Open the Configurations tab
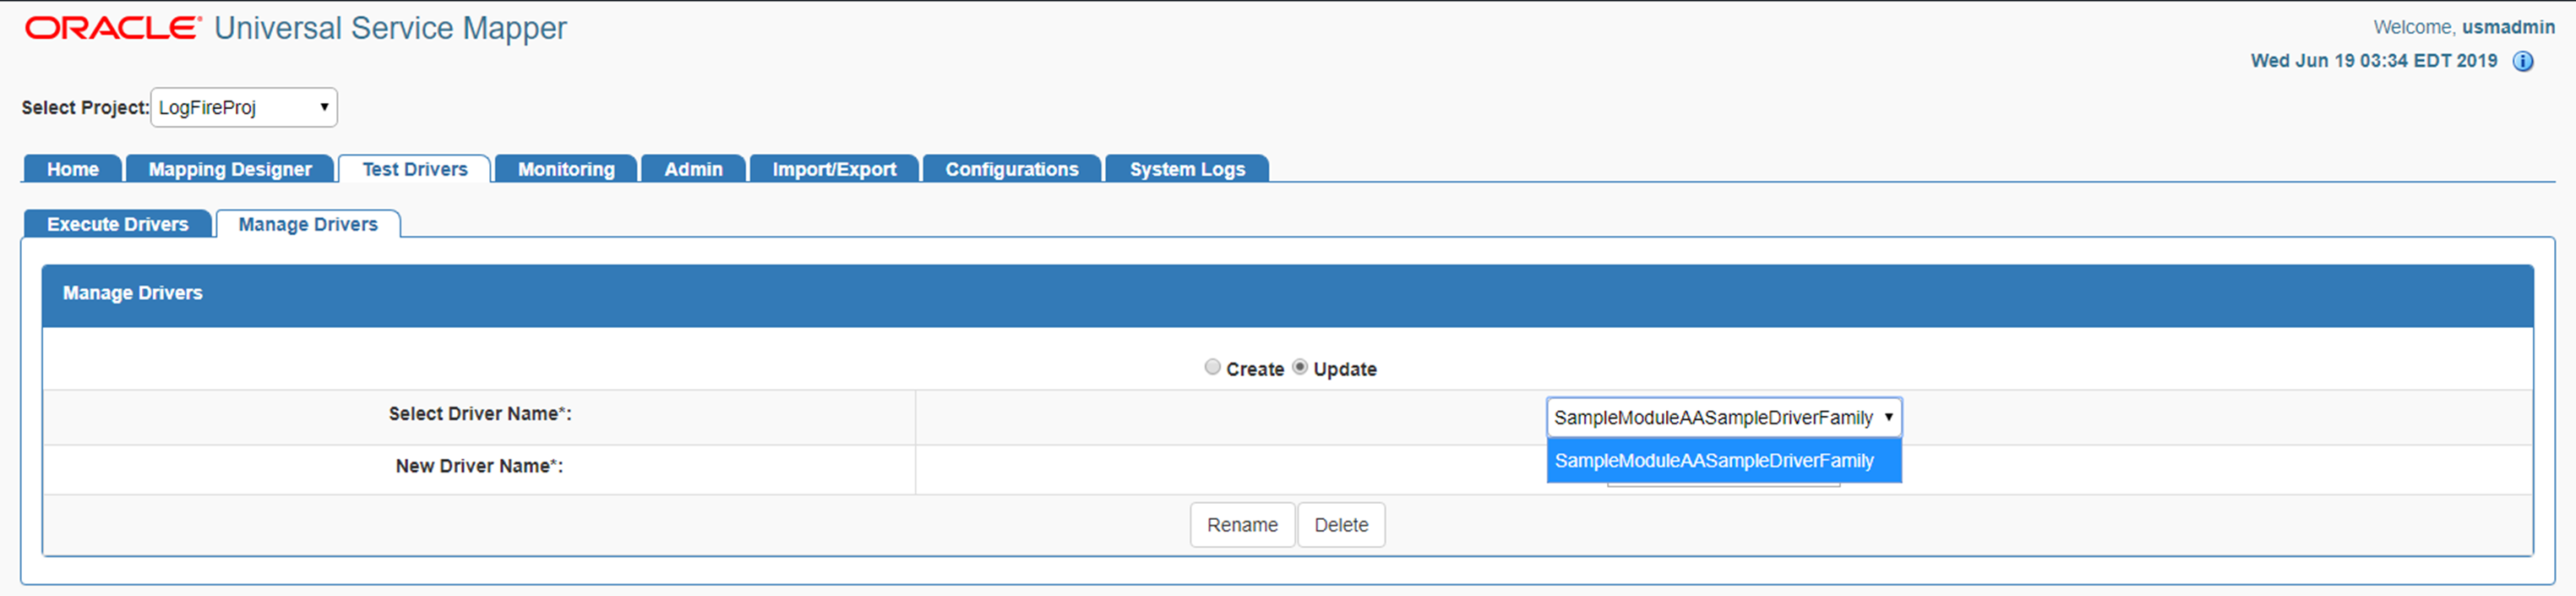Screen dimensions: 2576x596 [x=1012, y=169]
